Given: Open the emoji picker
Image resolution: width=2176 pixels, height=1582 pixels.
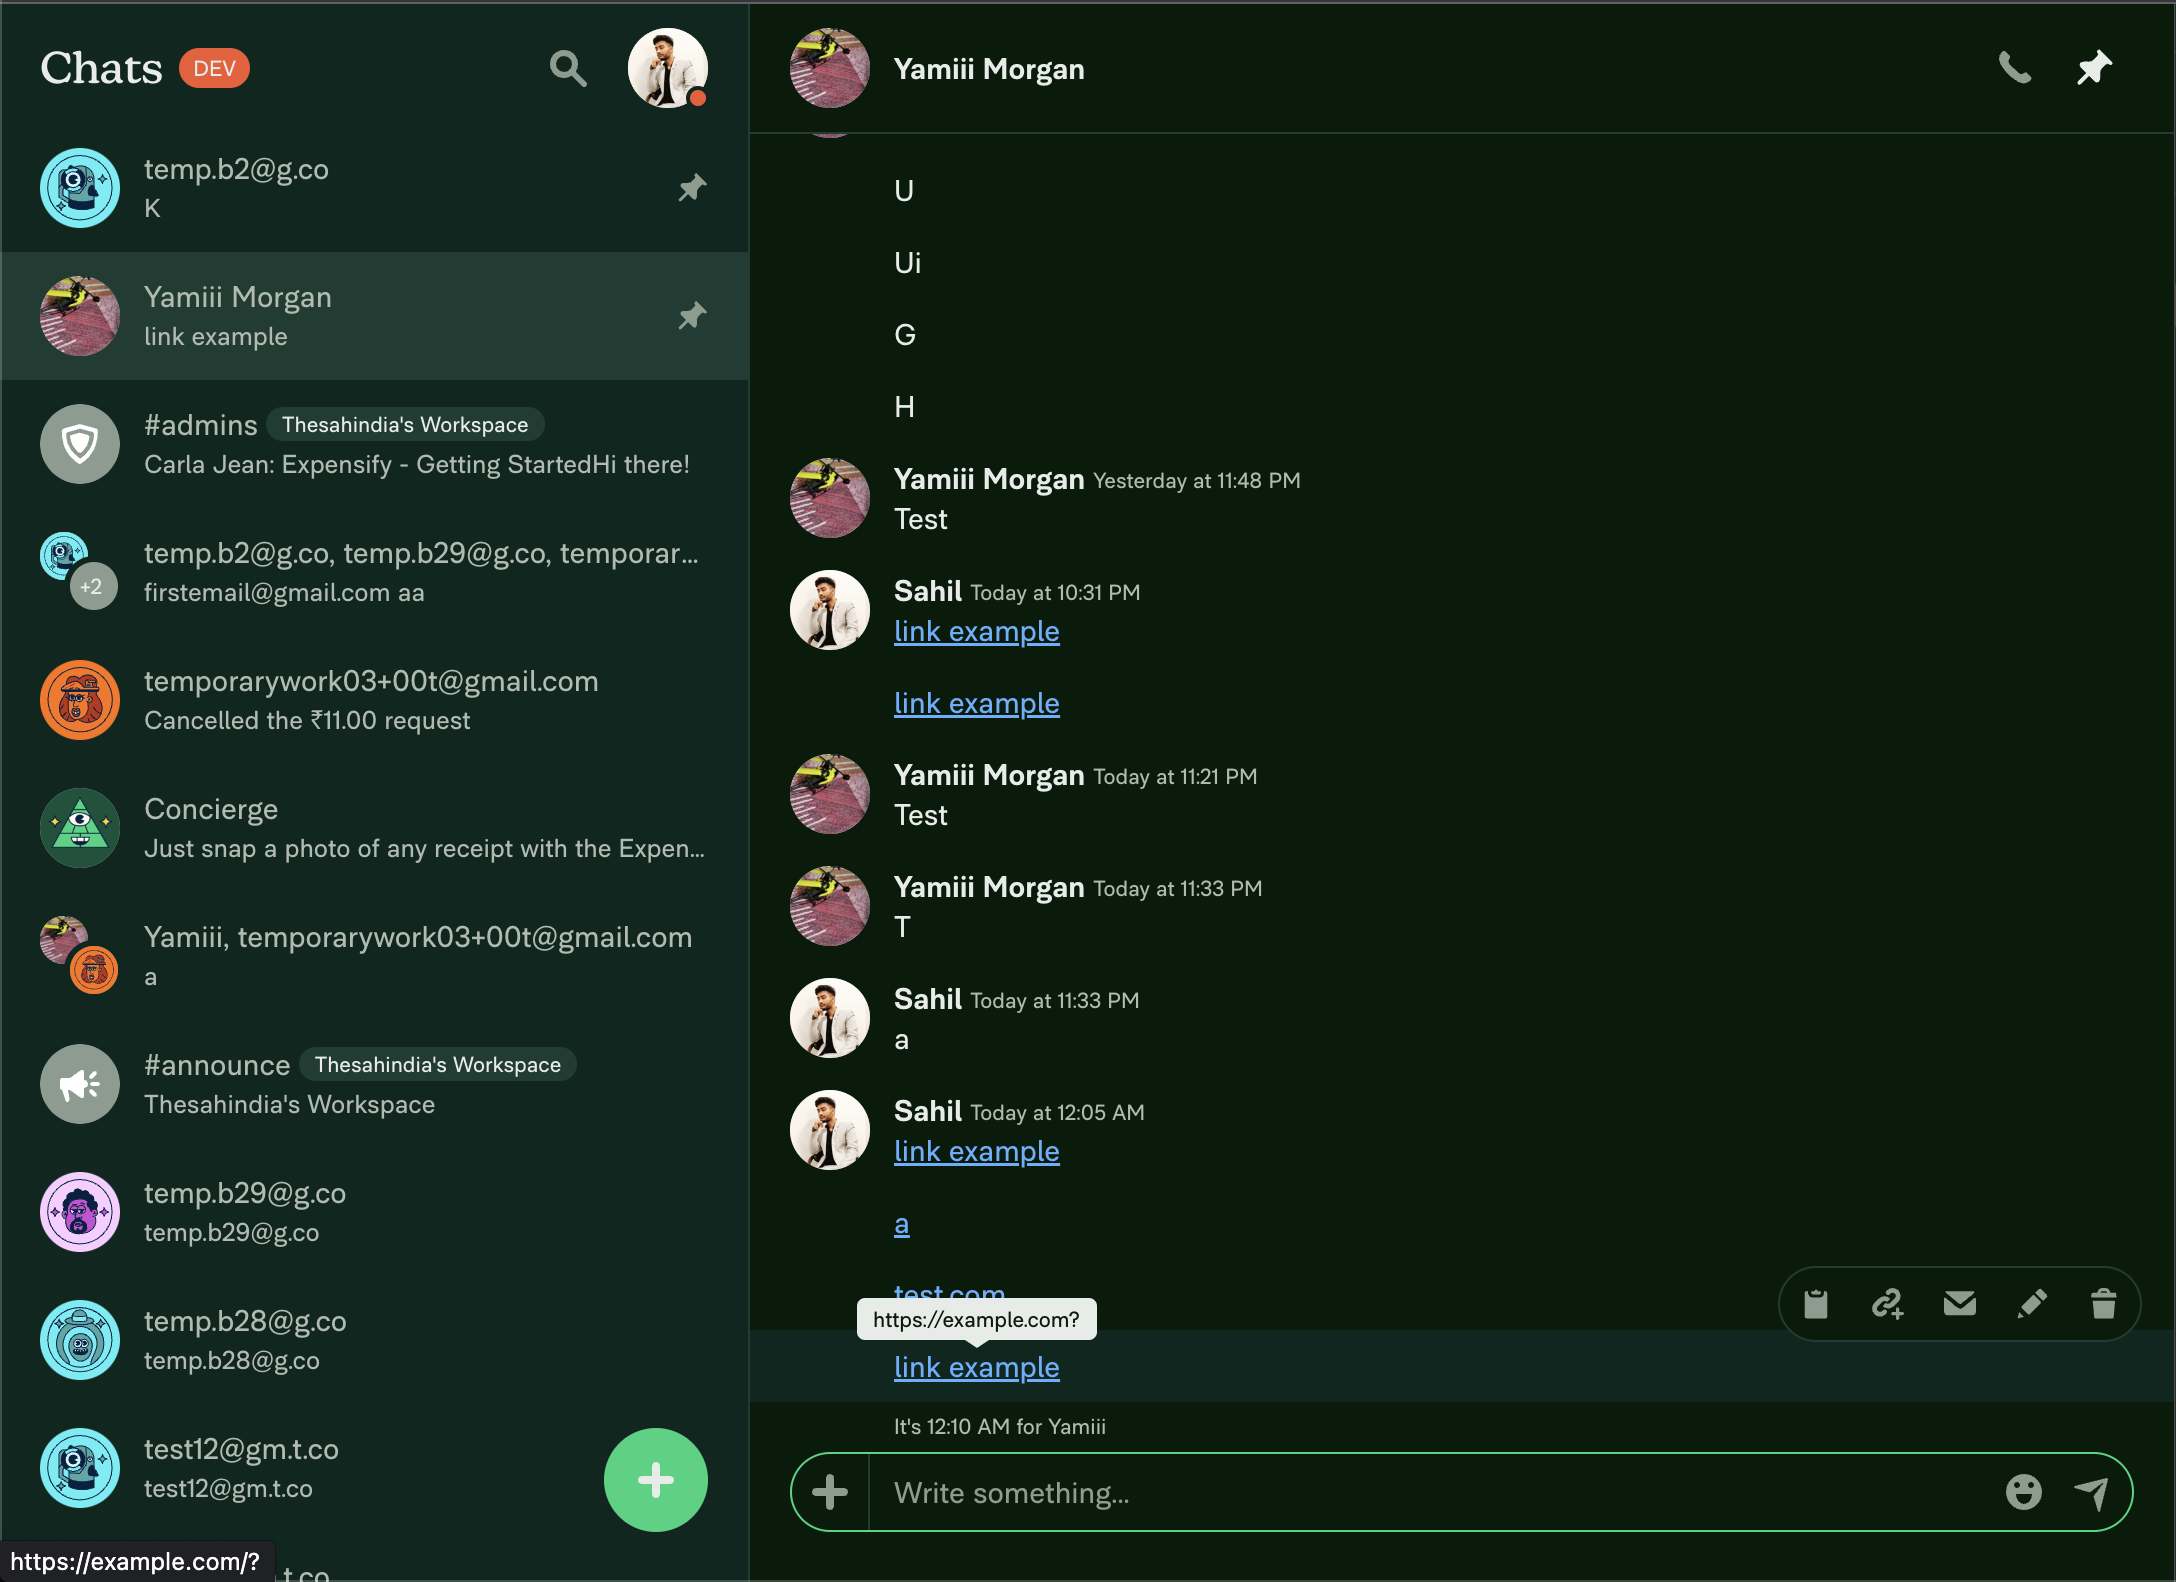Looking at the screenshot, I should pyautogui.click(x=2023, y=1492).
